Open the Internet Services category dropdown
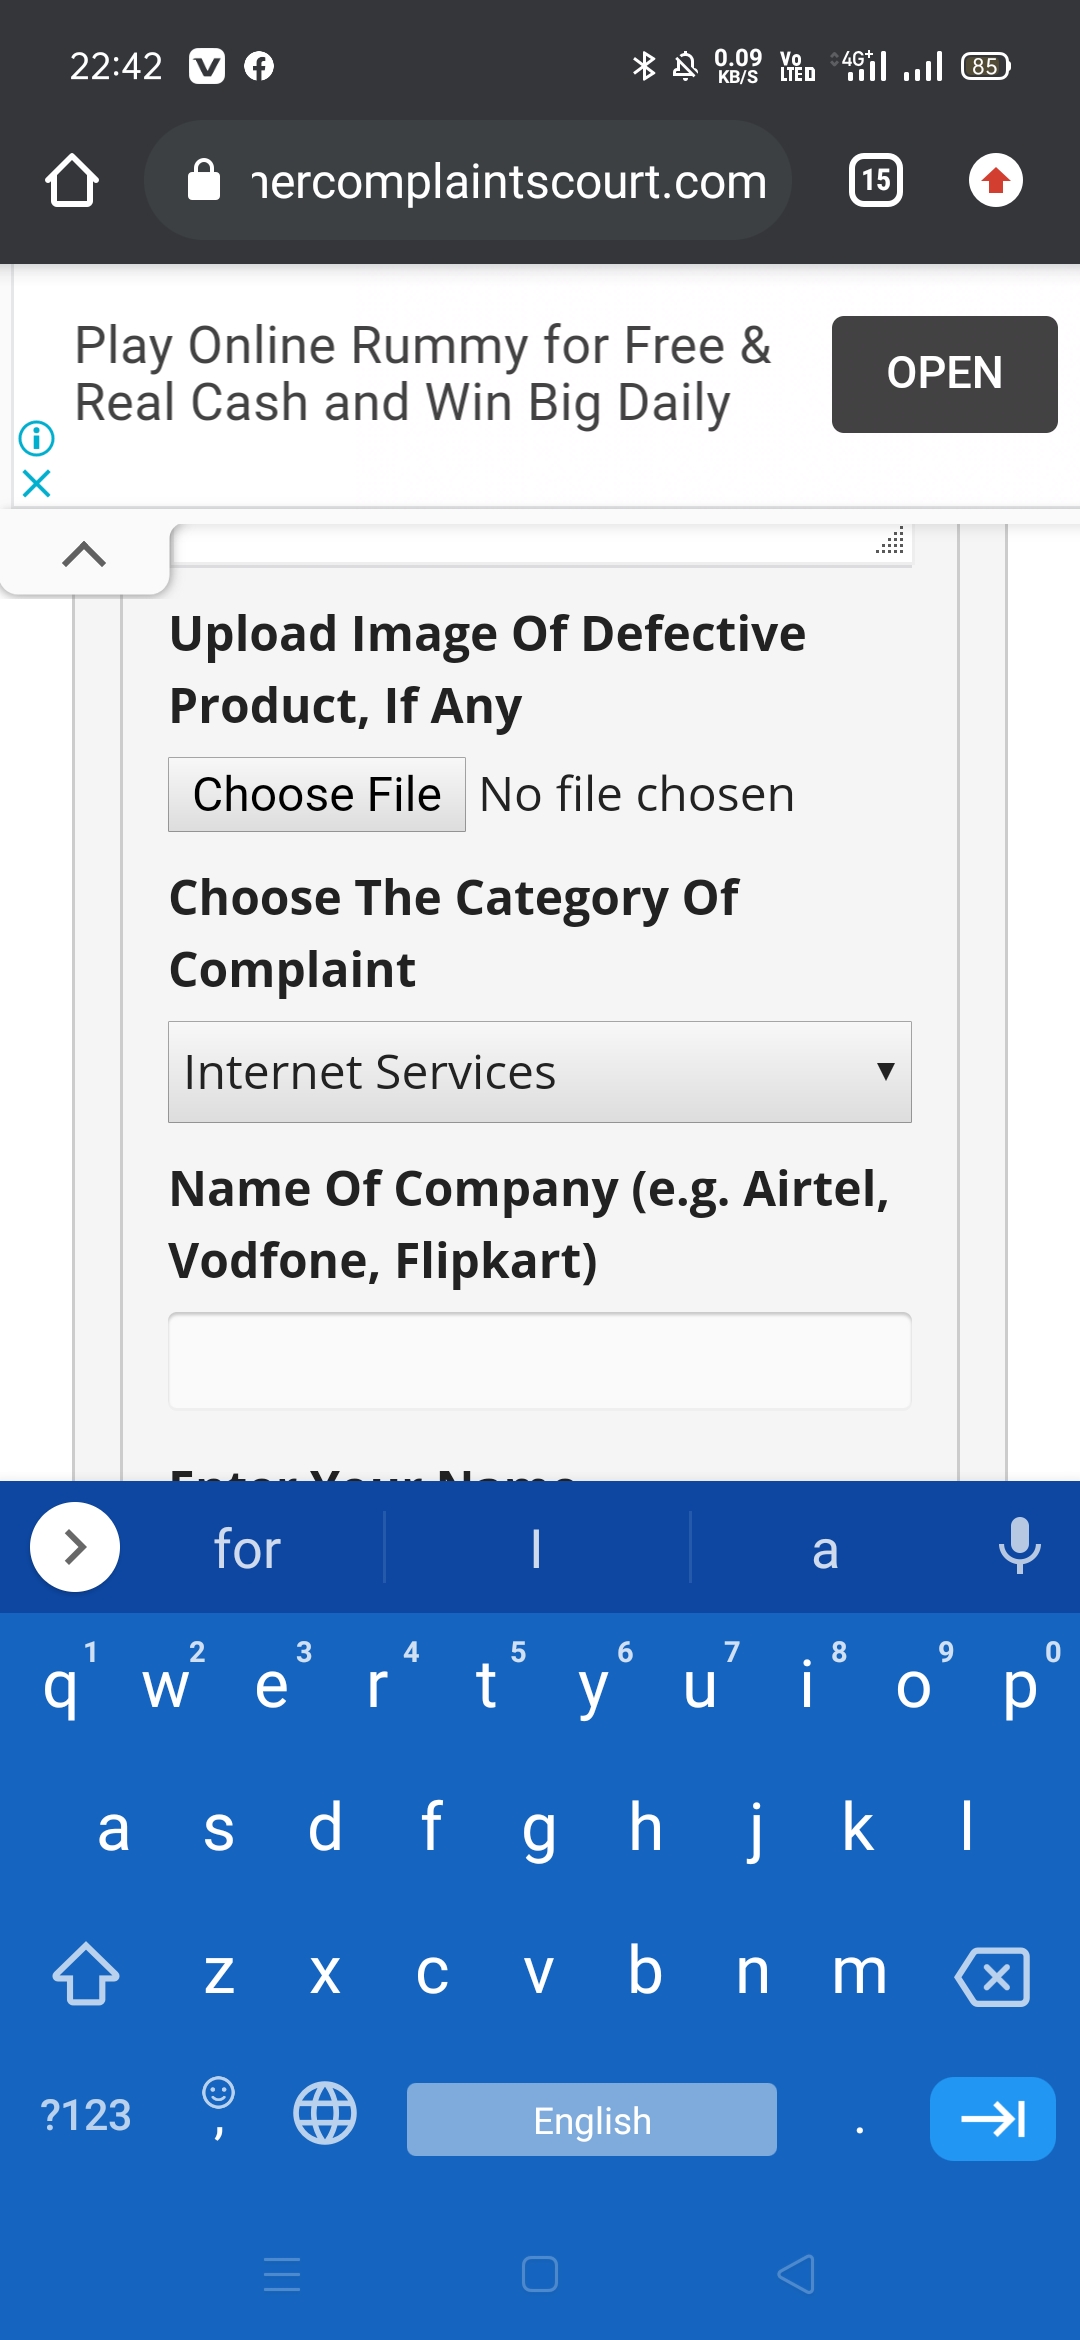The image size is (1080, 2340). [540, 1072]
